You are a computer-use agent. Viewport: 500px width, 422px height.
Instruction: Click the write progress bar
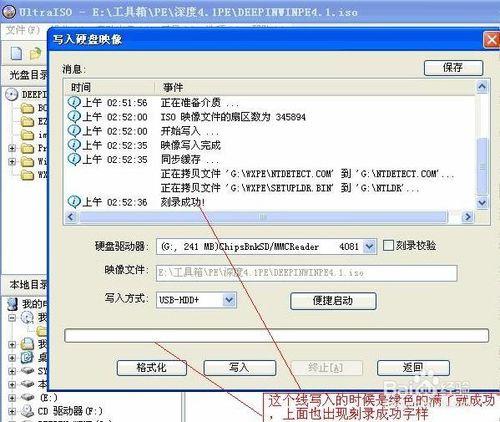tap(276, 335)
